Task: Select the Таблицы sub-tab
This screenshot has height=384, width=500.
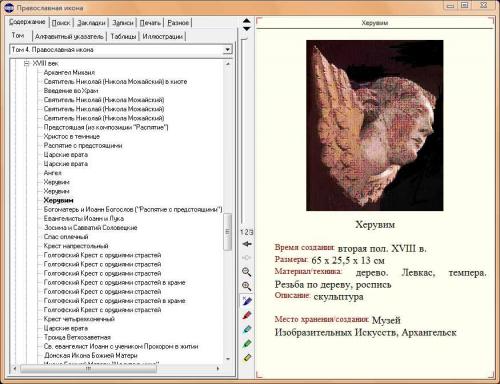Action: pyautogui.click(x=123, y=36)
